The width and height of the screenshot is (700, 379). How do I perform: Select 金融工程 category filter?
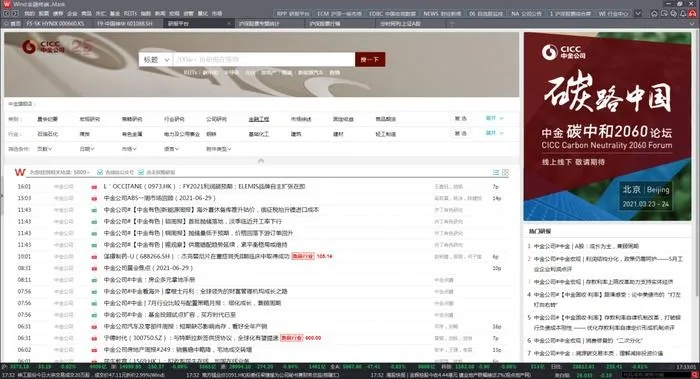pyautogui.click(x=259, y=119)
